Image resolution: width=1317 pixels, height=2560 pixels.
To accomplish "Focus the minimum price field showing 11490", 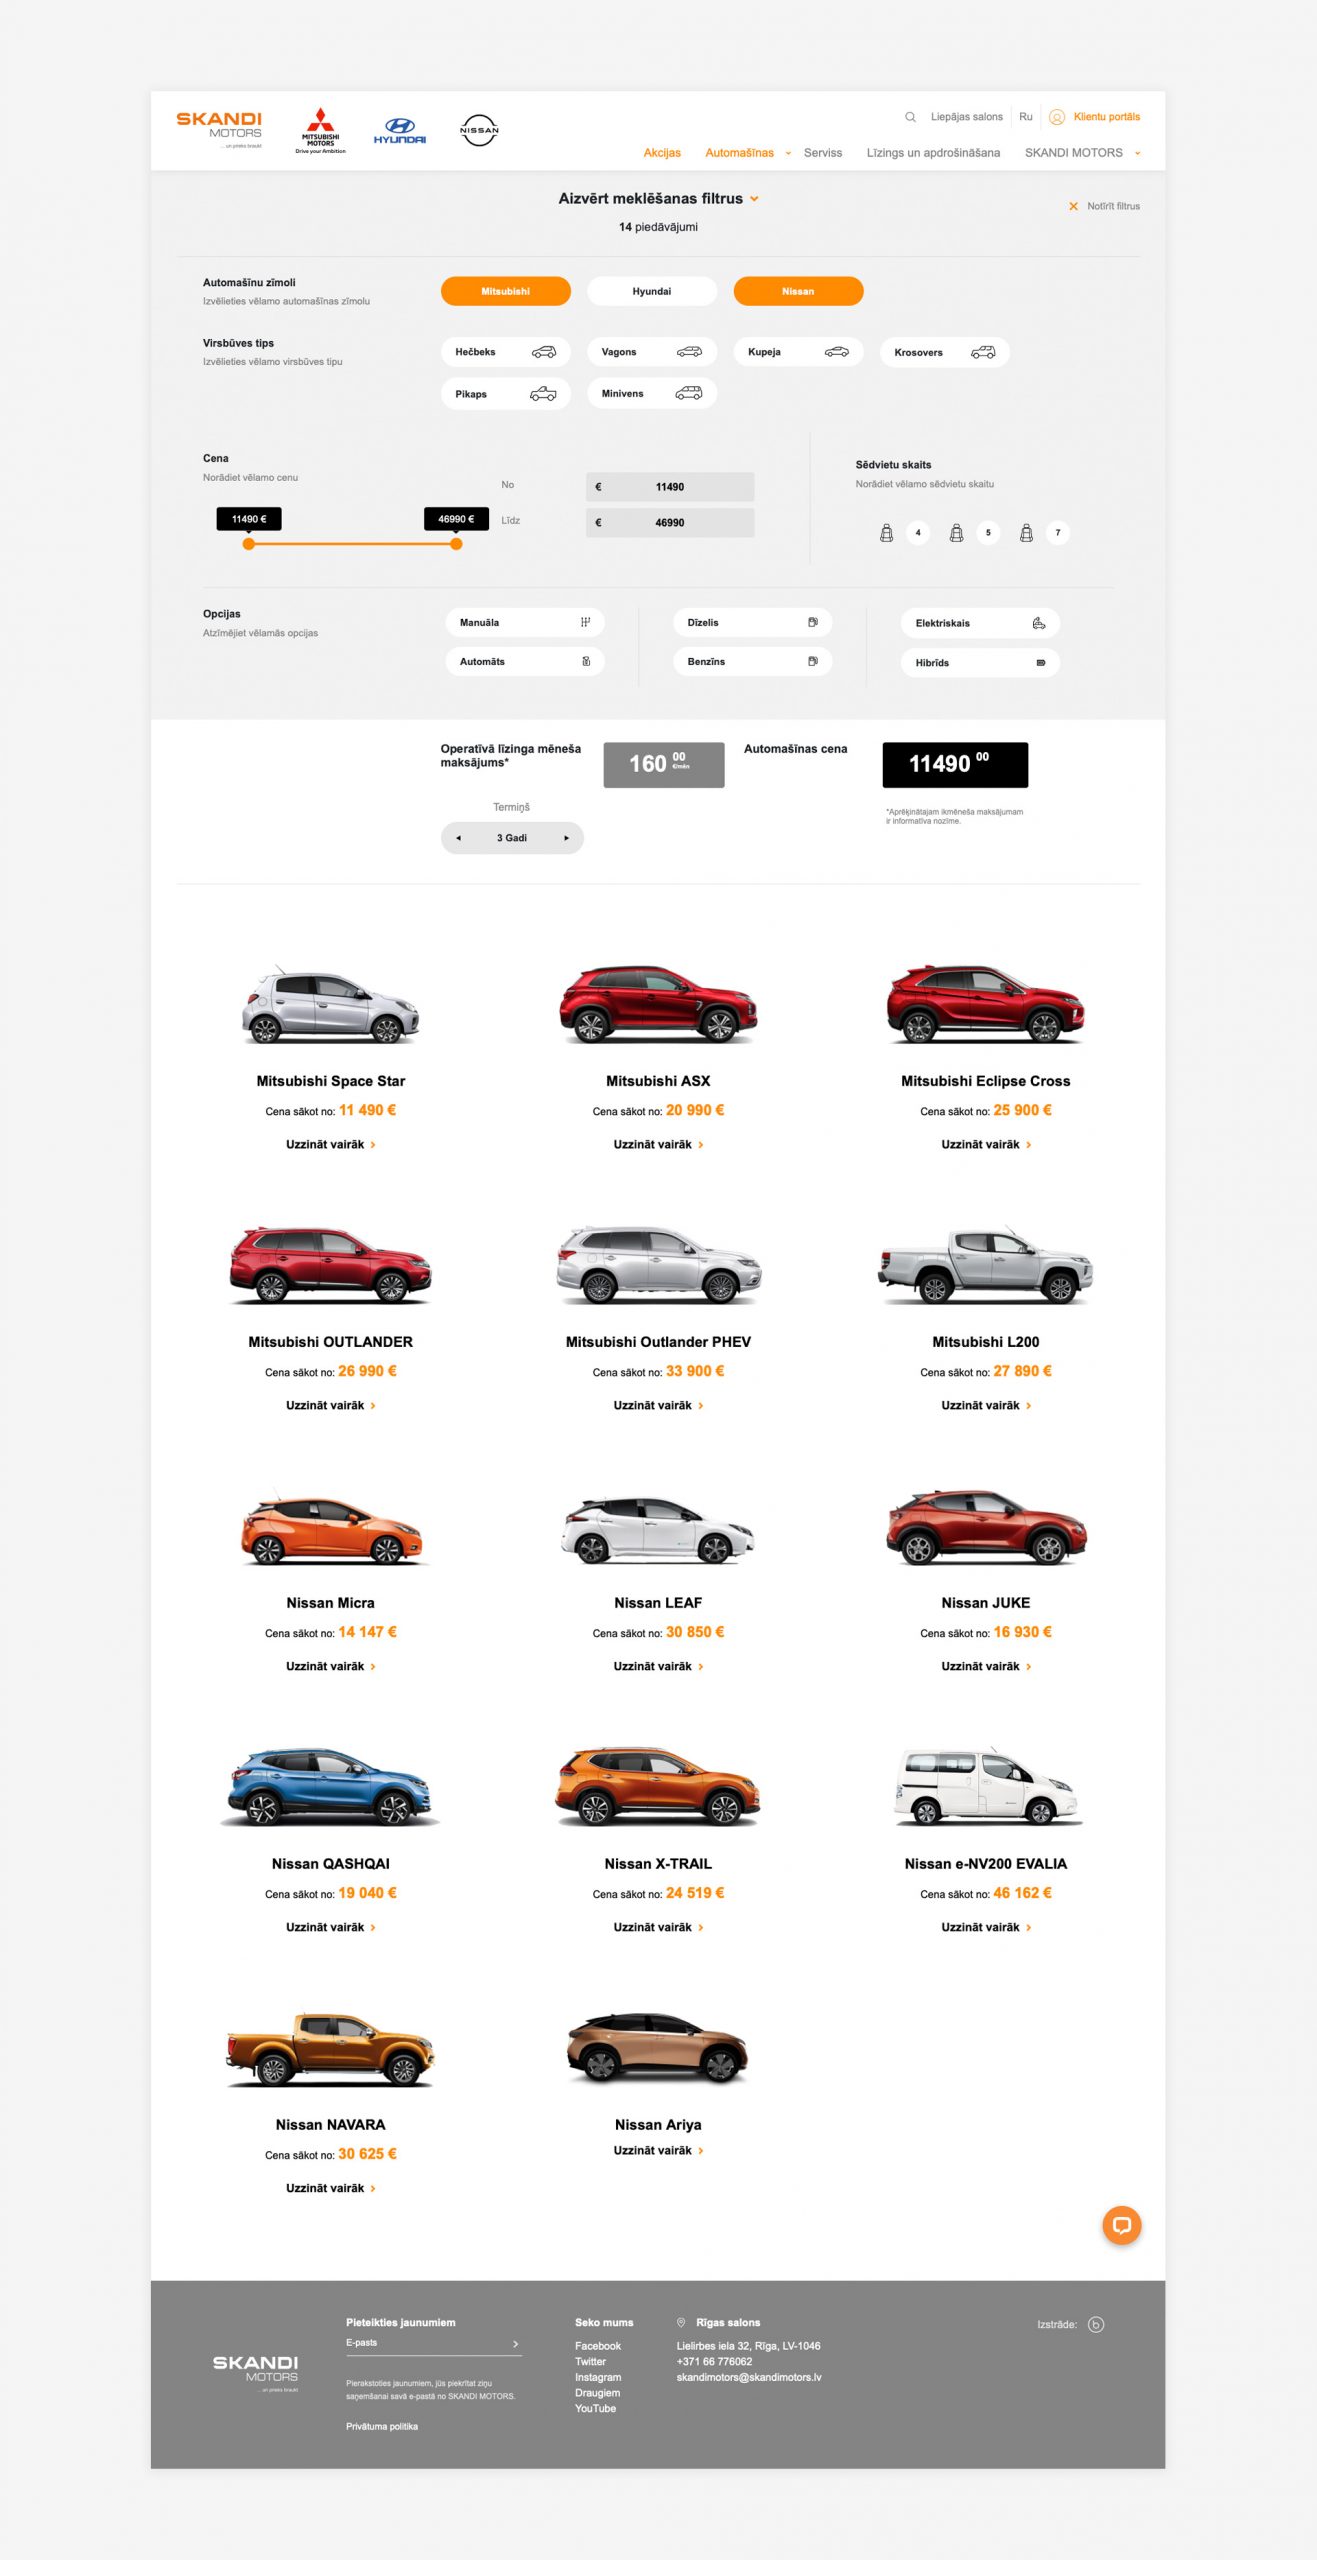I will tap(670, 487).
